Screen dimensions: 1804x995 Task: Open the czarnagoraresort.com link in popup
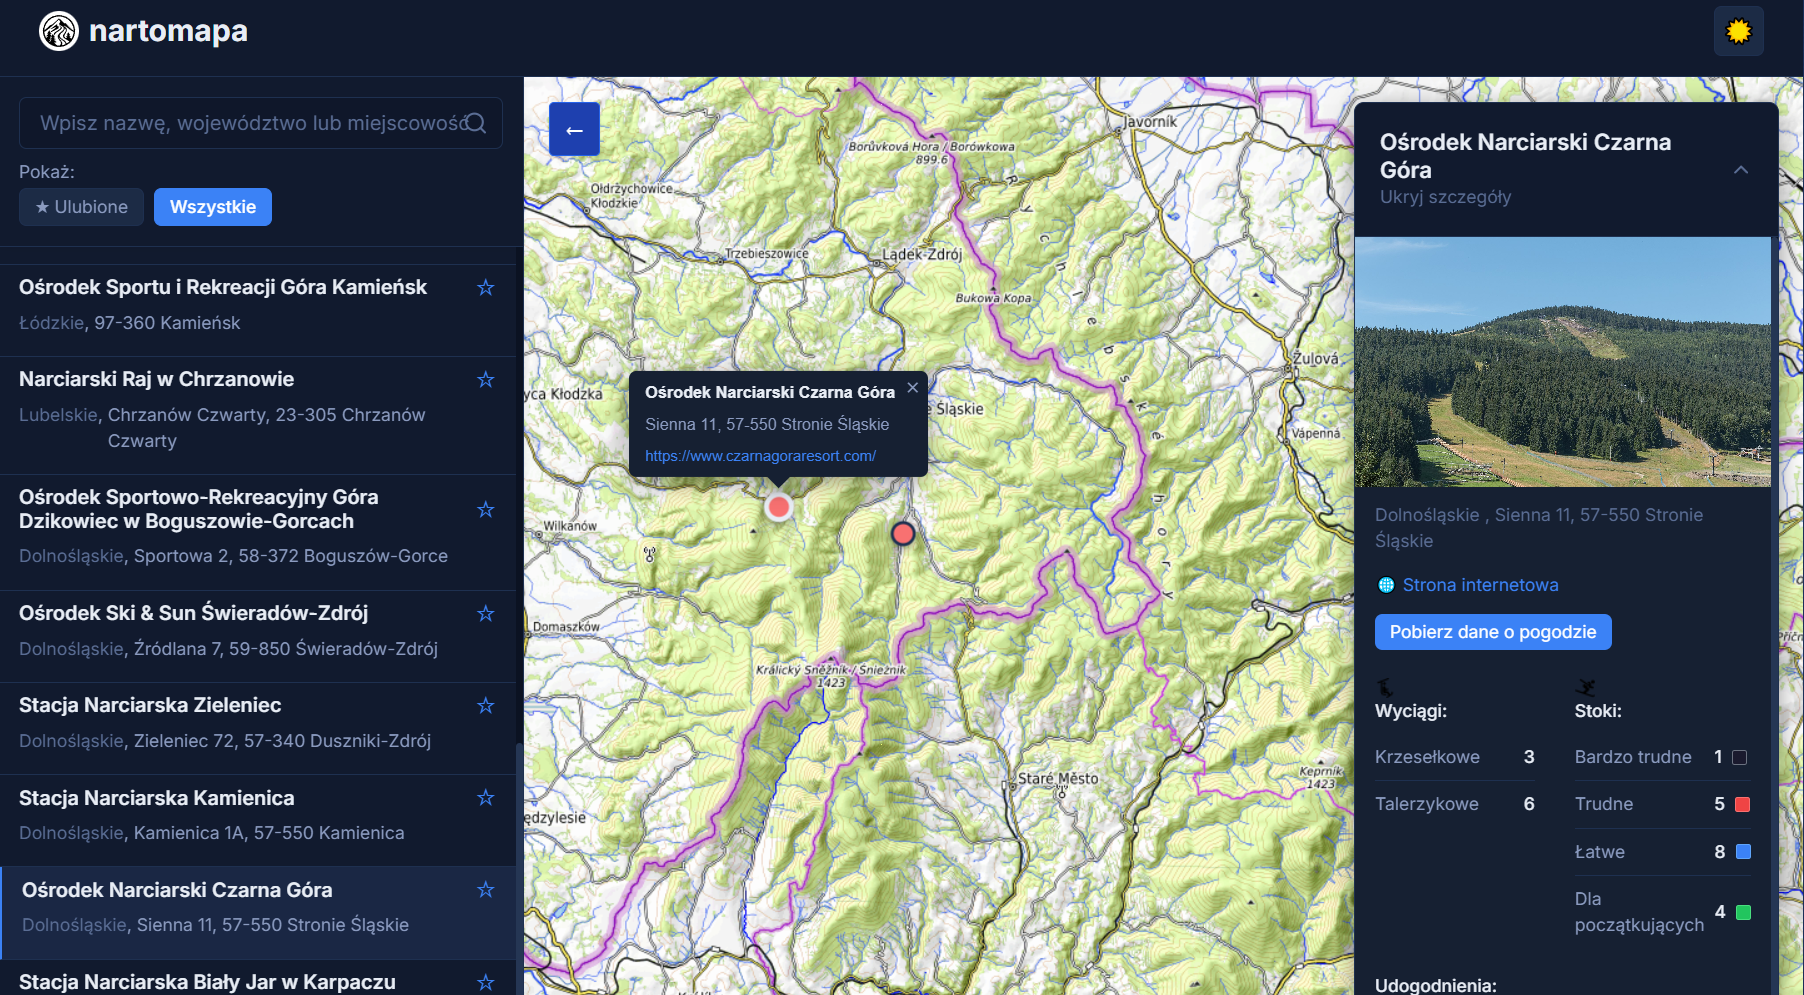coord(760,456)
